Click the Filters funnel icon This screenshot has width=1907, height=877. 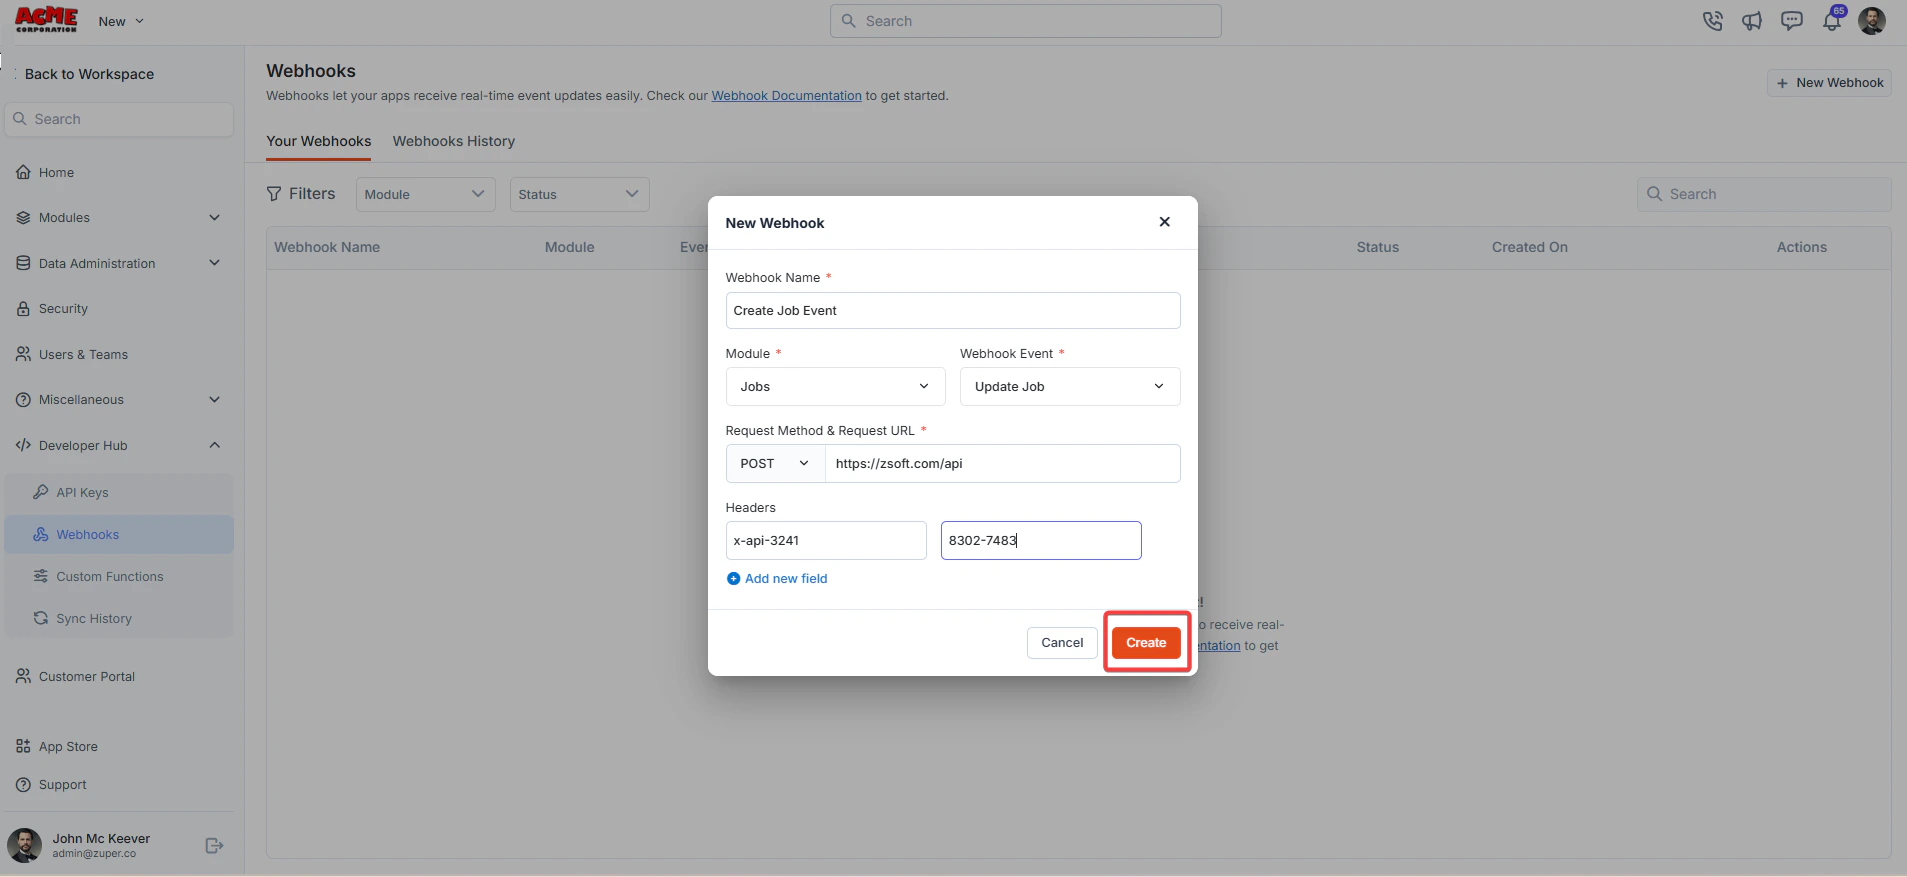coord(274,194)
